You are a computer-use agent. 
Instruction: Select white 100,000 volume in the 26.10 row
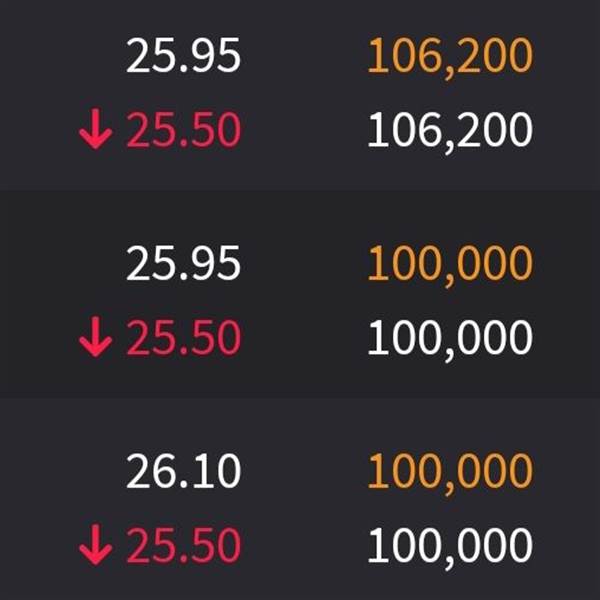coord(449,546)
